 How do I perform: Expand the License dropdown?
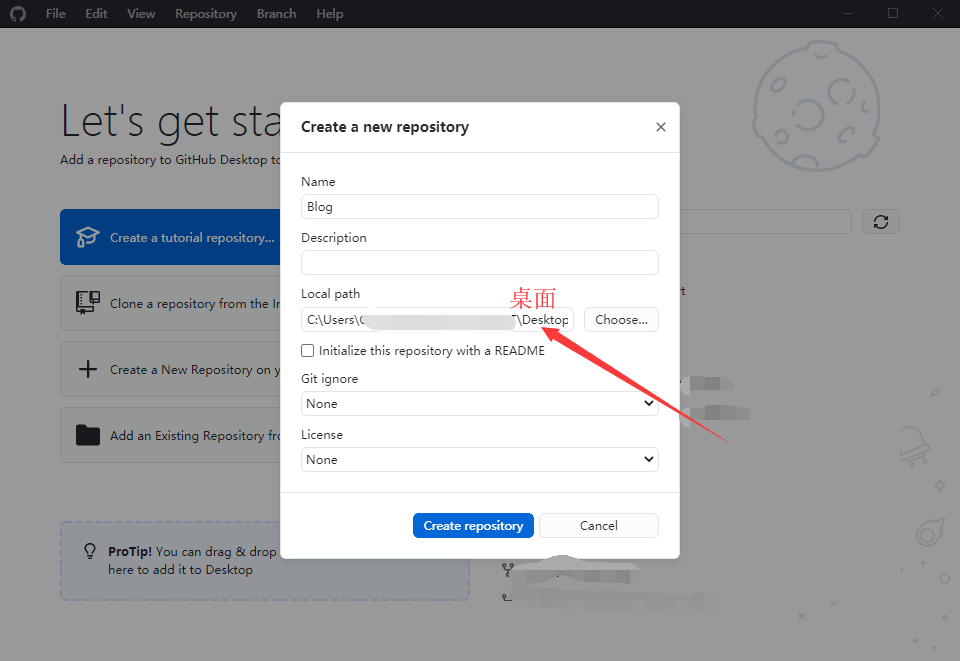point(479,460)
